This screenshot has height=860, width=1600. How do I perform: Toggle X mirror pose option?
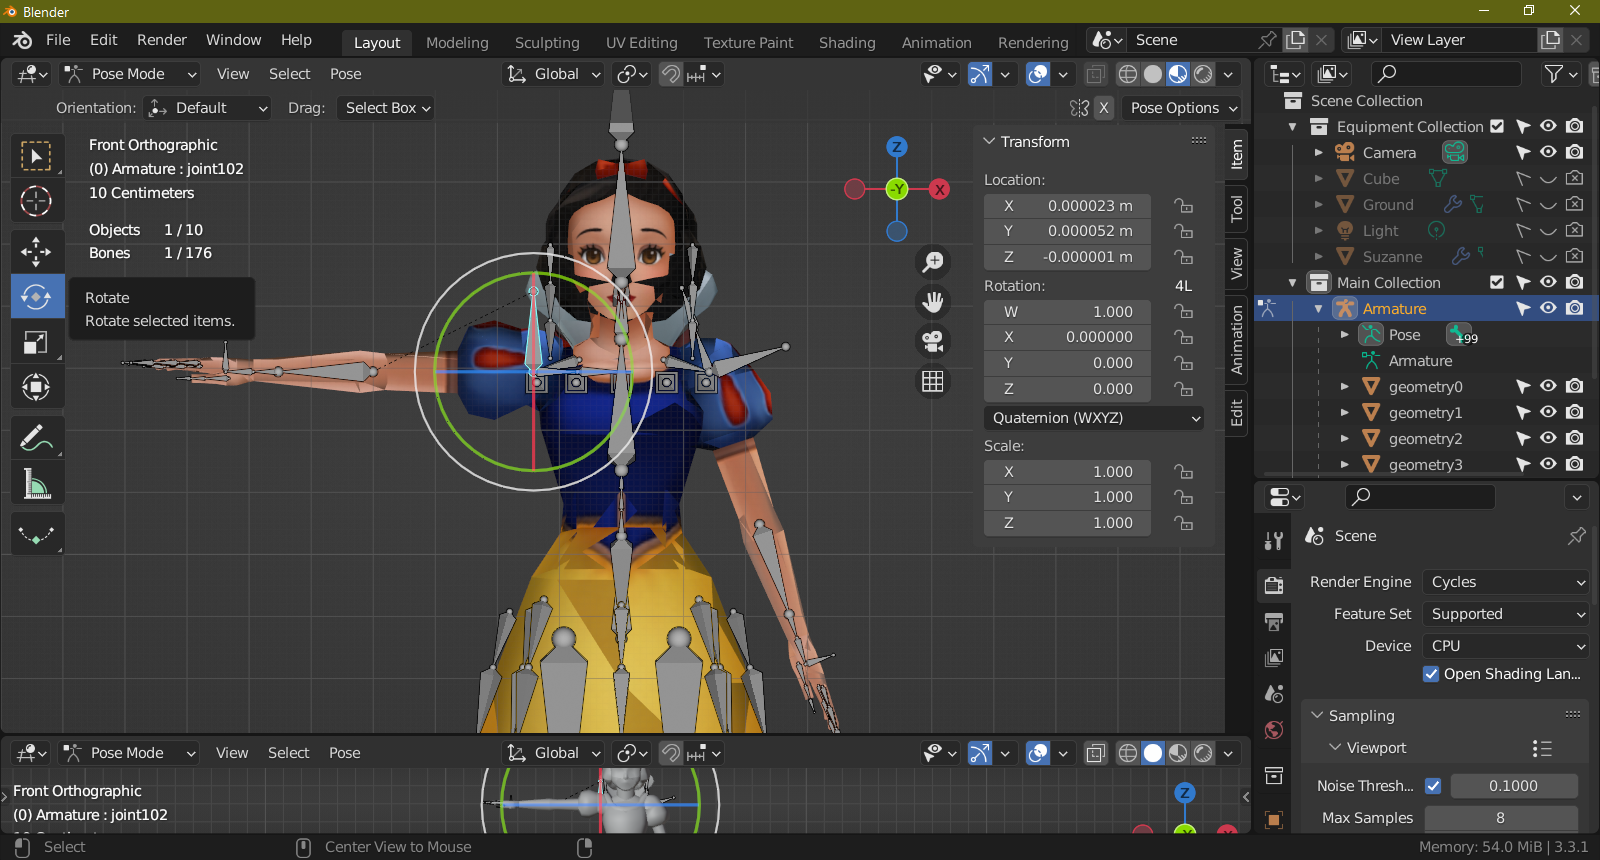coord(1103,108)
